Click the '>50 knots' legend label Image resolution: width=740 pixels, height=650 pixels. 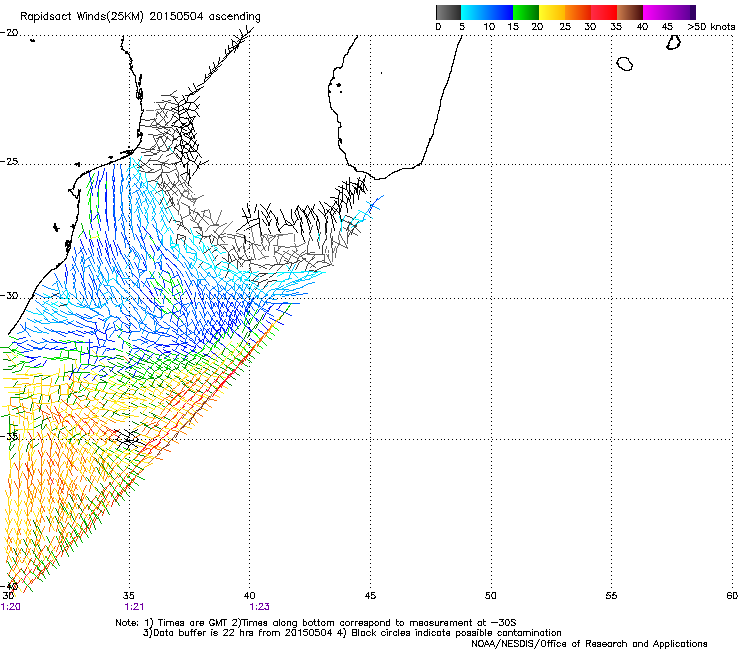711,27
